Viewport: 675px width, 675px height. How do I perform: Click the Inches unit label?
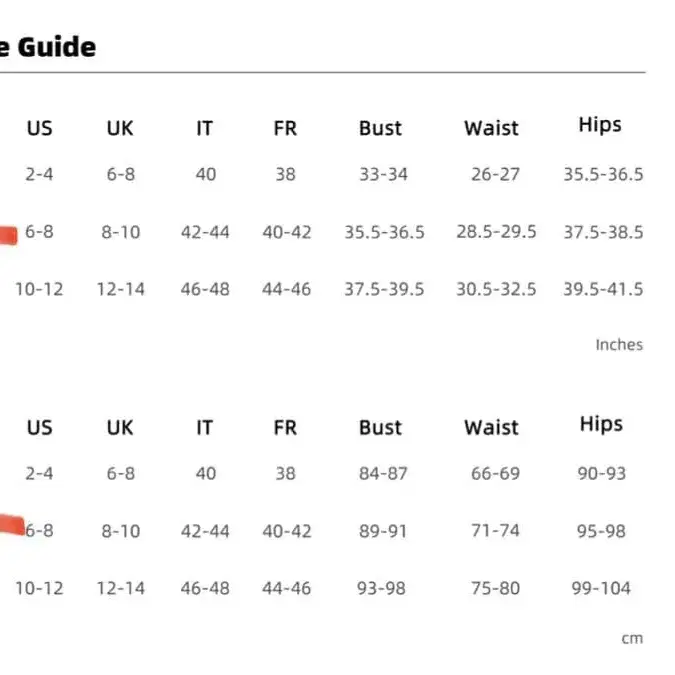[619, 344]
